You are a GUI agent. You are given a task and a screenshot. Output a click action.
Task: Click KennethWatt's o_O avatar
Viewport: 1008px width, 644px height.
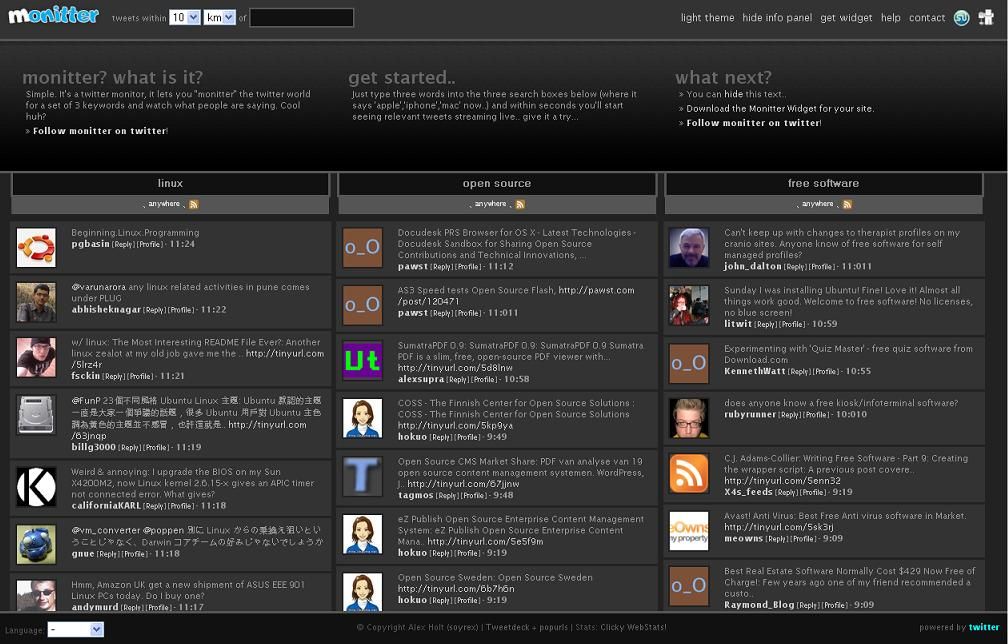(x=689, y=364)
